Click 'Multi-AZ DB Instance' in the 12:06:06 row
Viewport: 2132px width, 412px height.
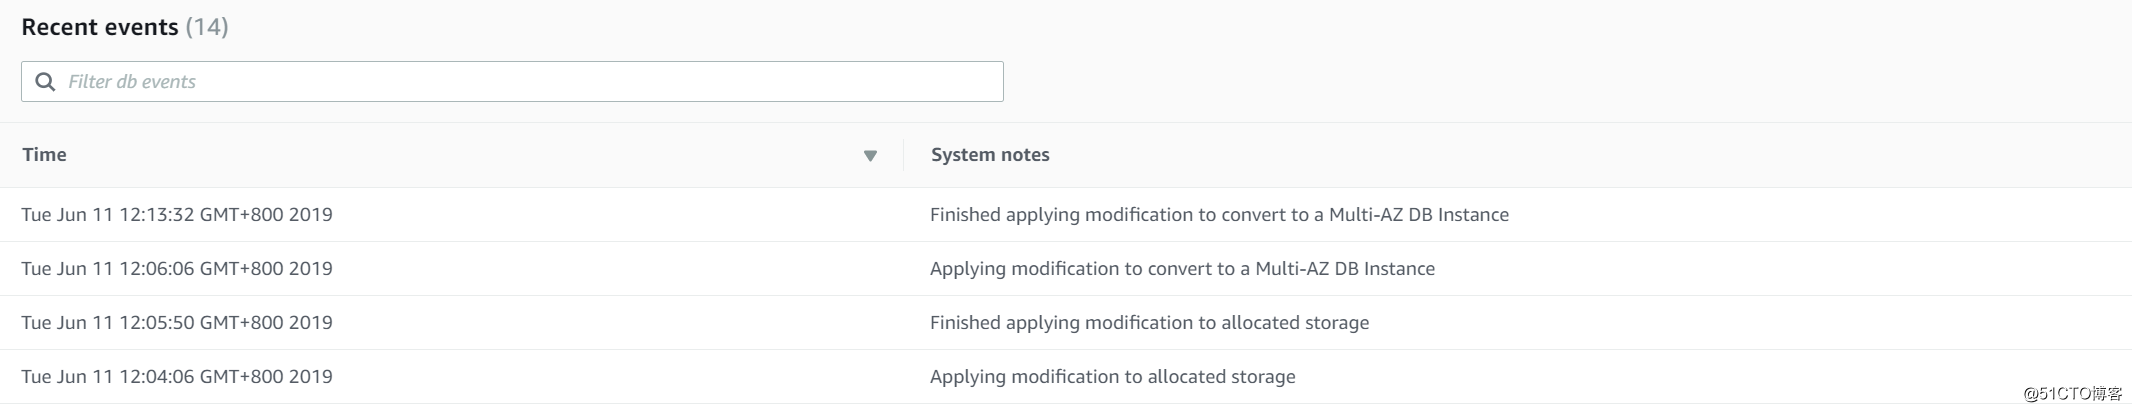[x=1344, y=269]
